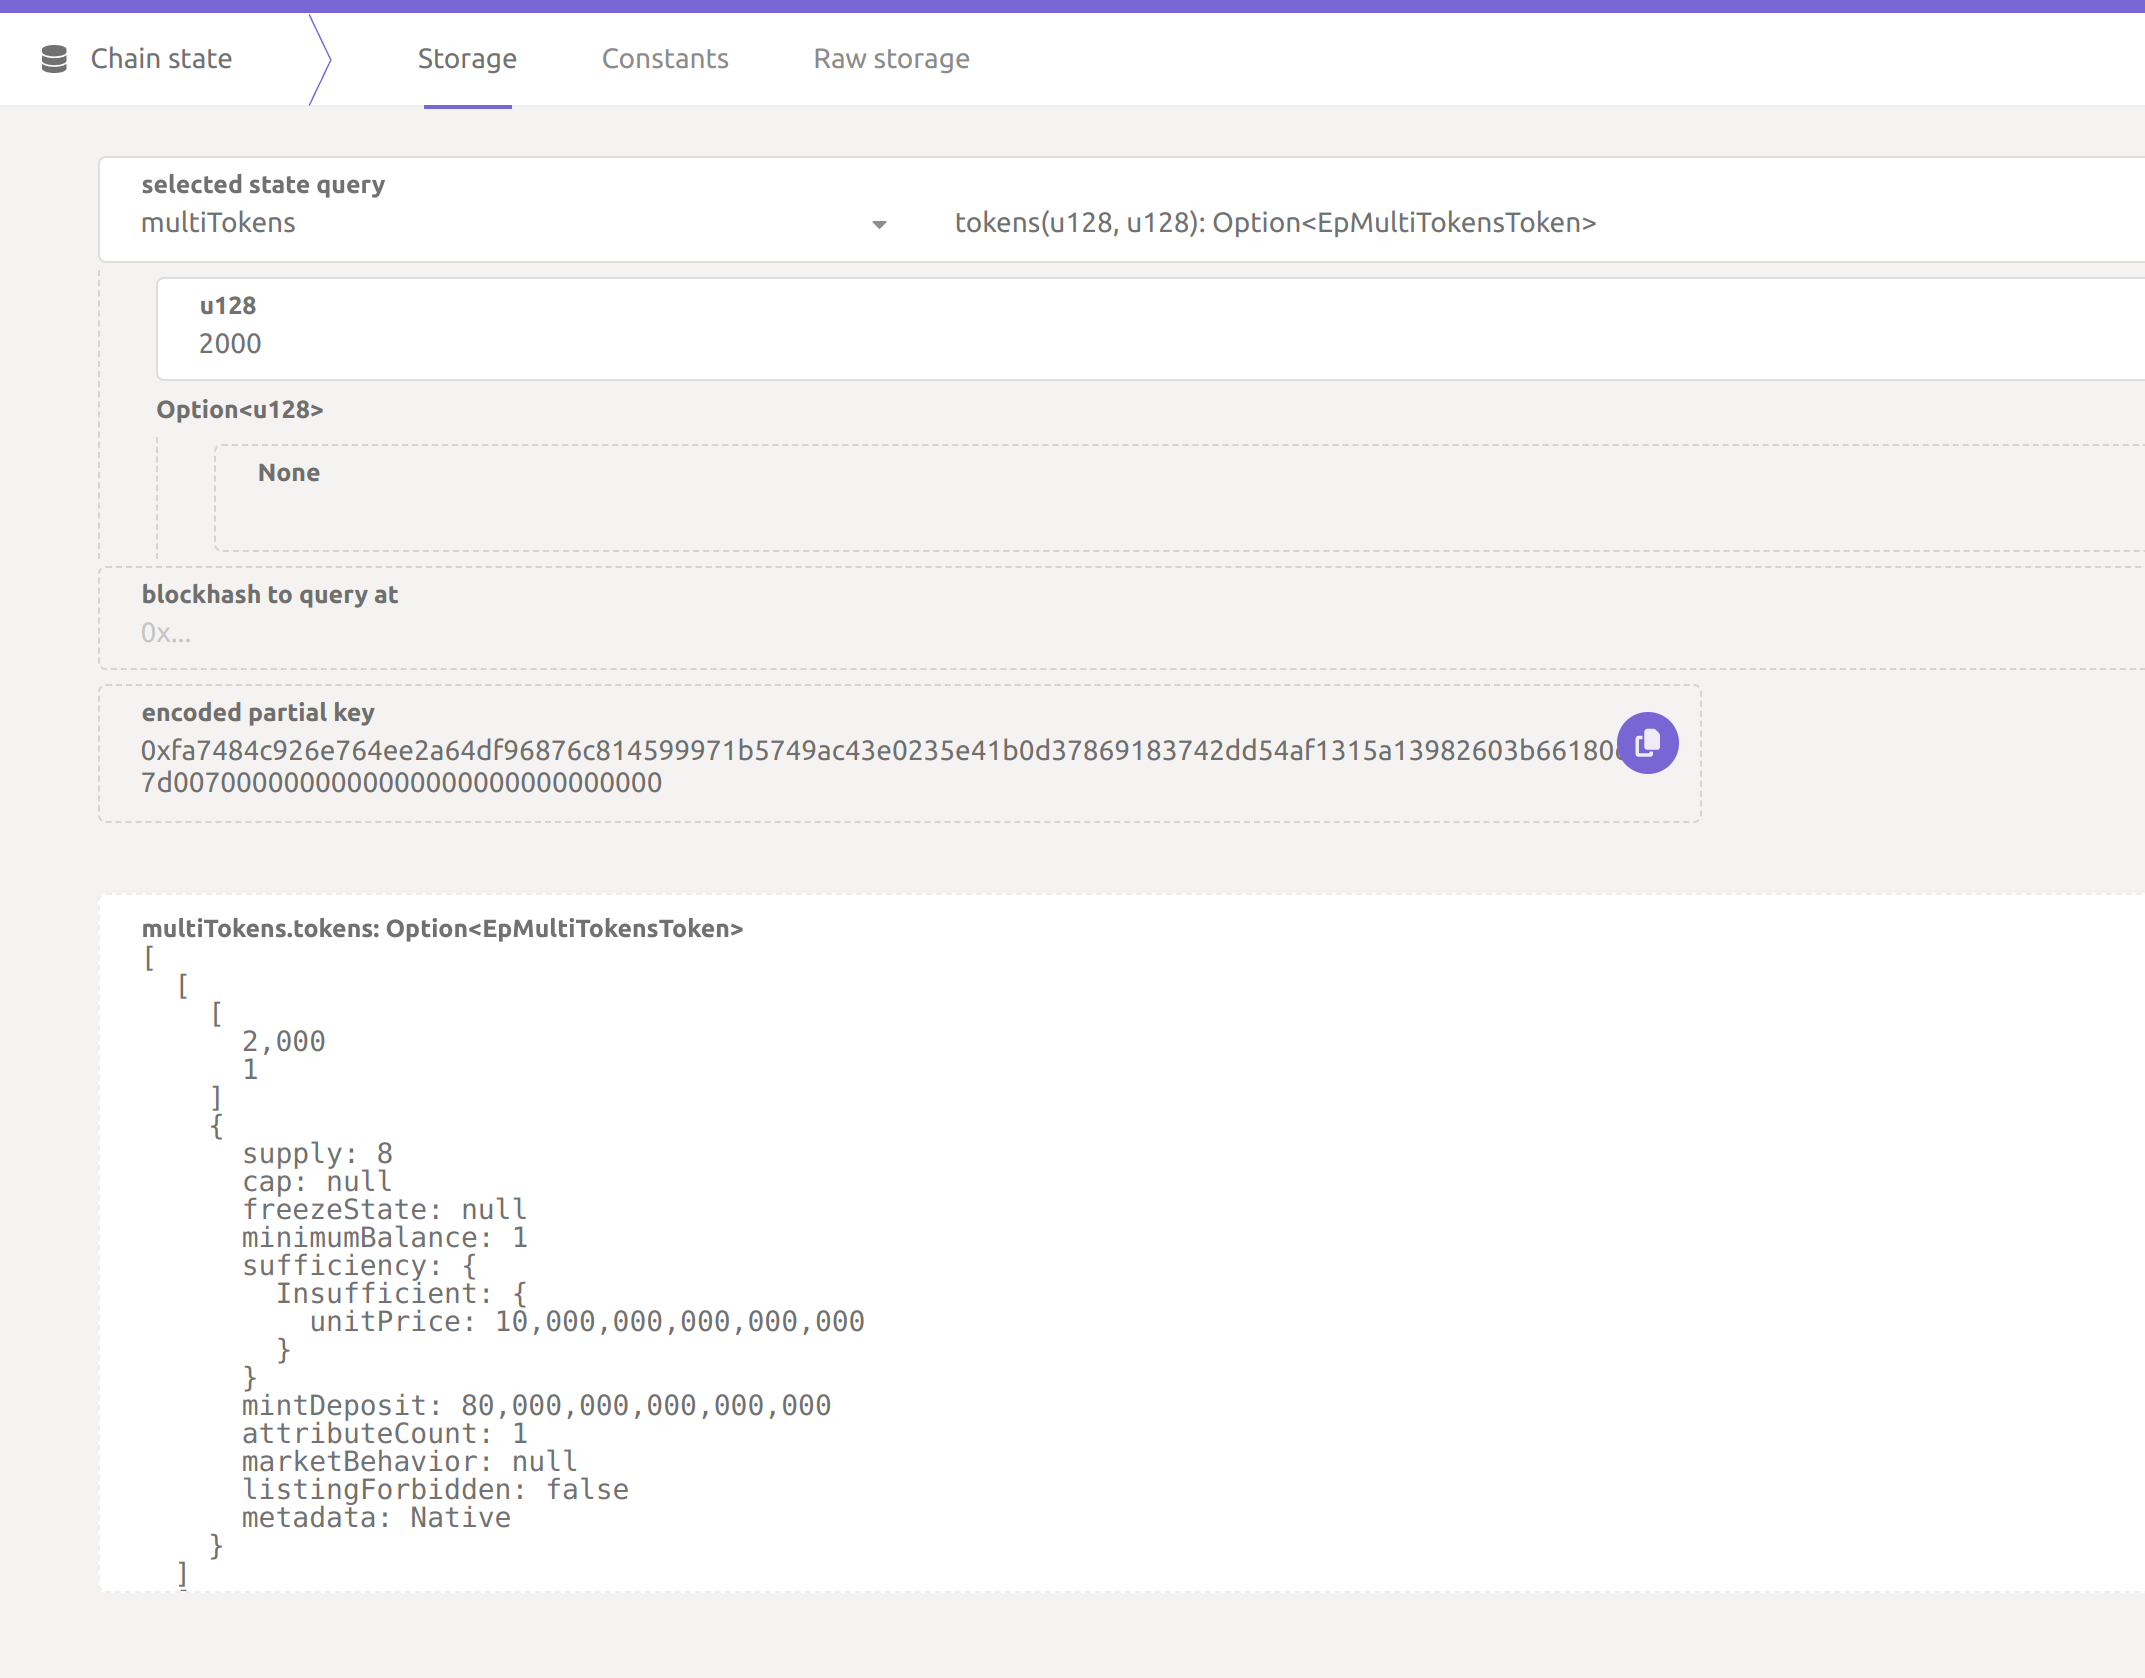The height and width of the screenshot is (1678, 2145).
Task: Click the multiTokens.tokens result heading
Action: point(442,928)
